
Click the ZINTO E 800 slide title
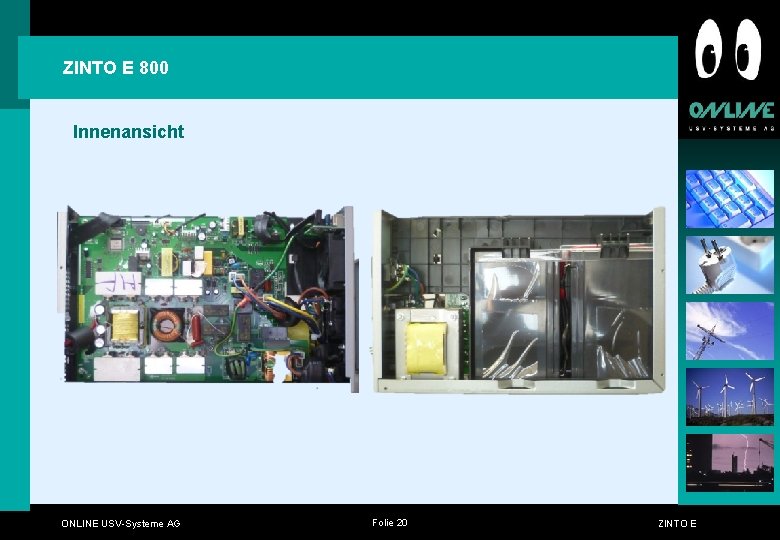tap(115, 68)
